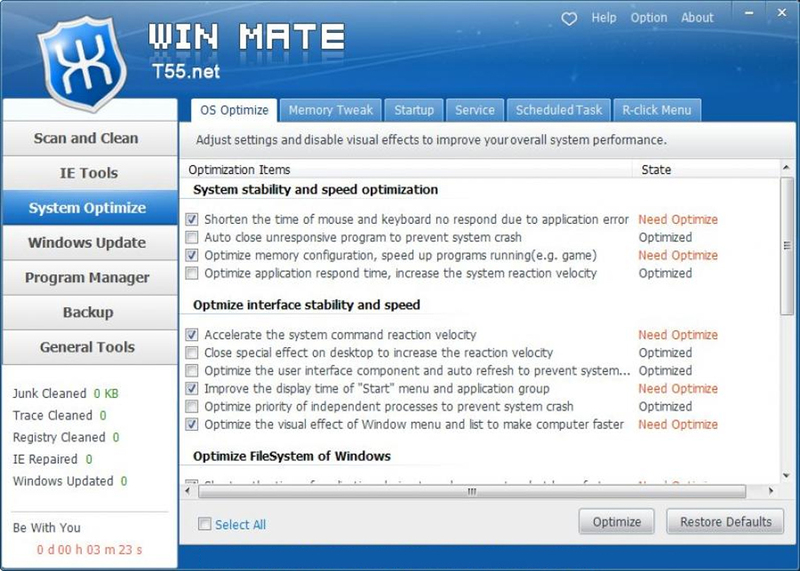800x571 pixels.
Task: Click the horizontal scrollbar thumb
Action: pyautogui.click(x=470, y=491)
